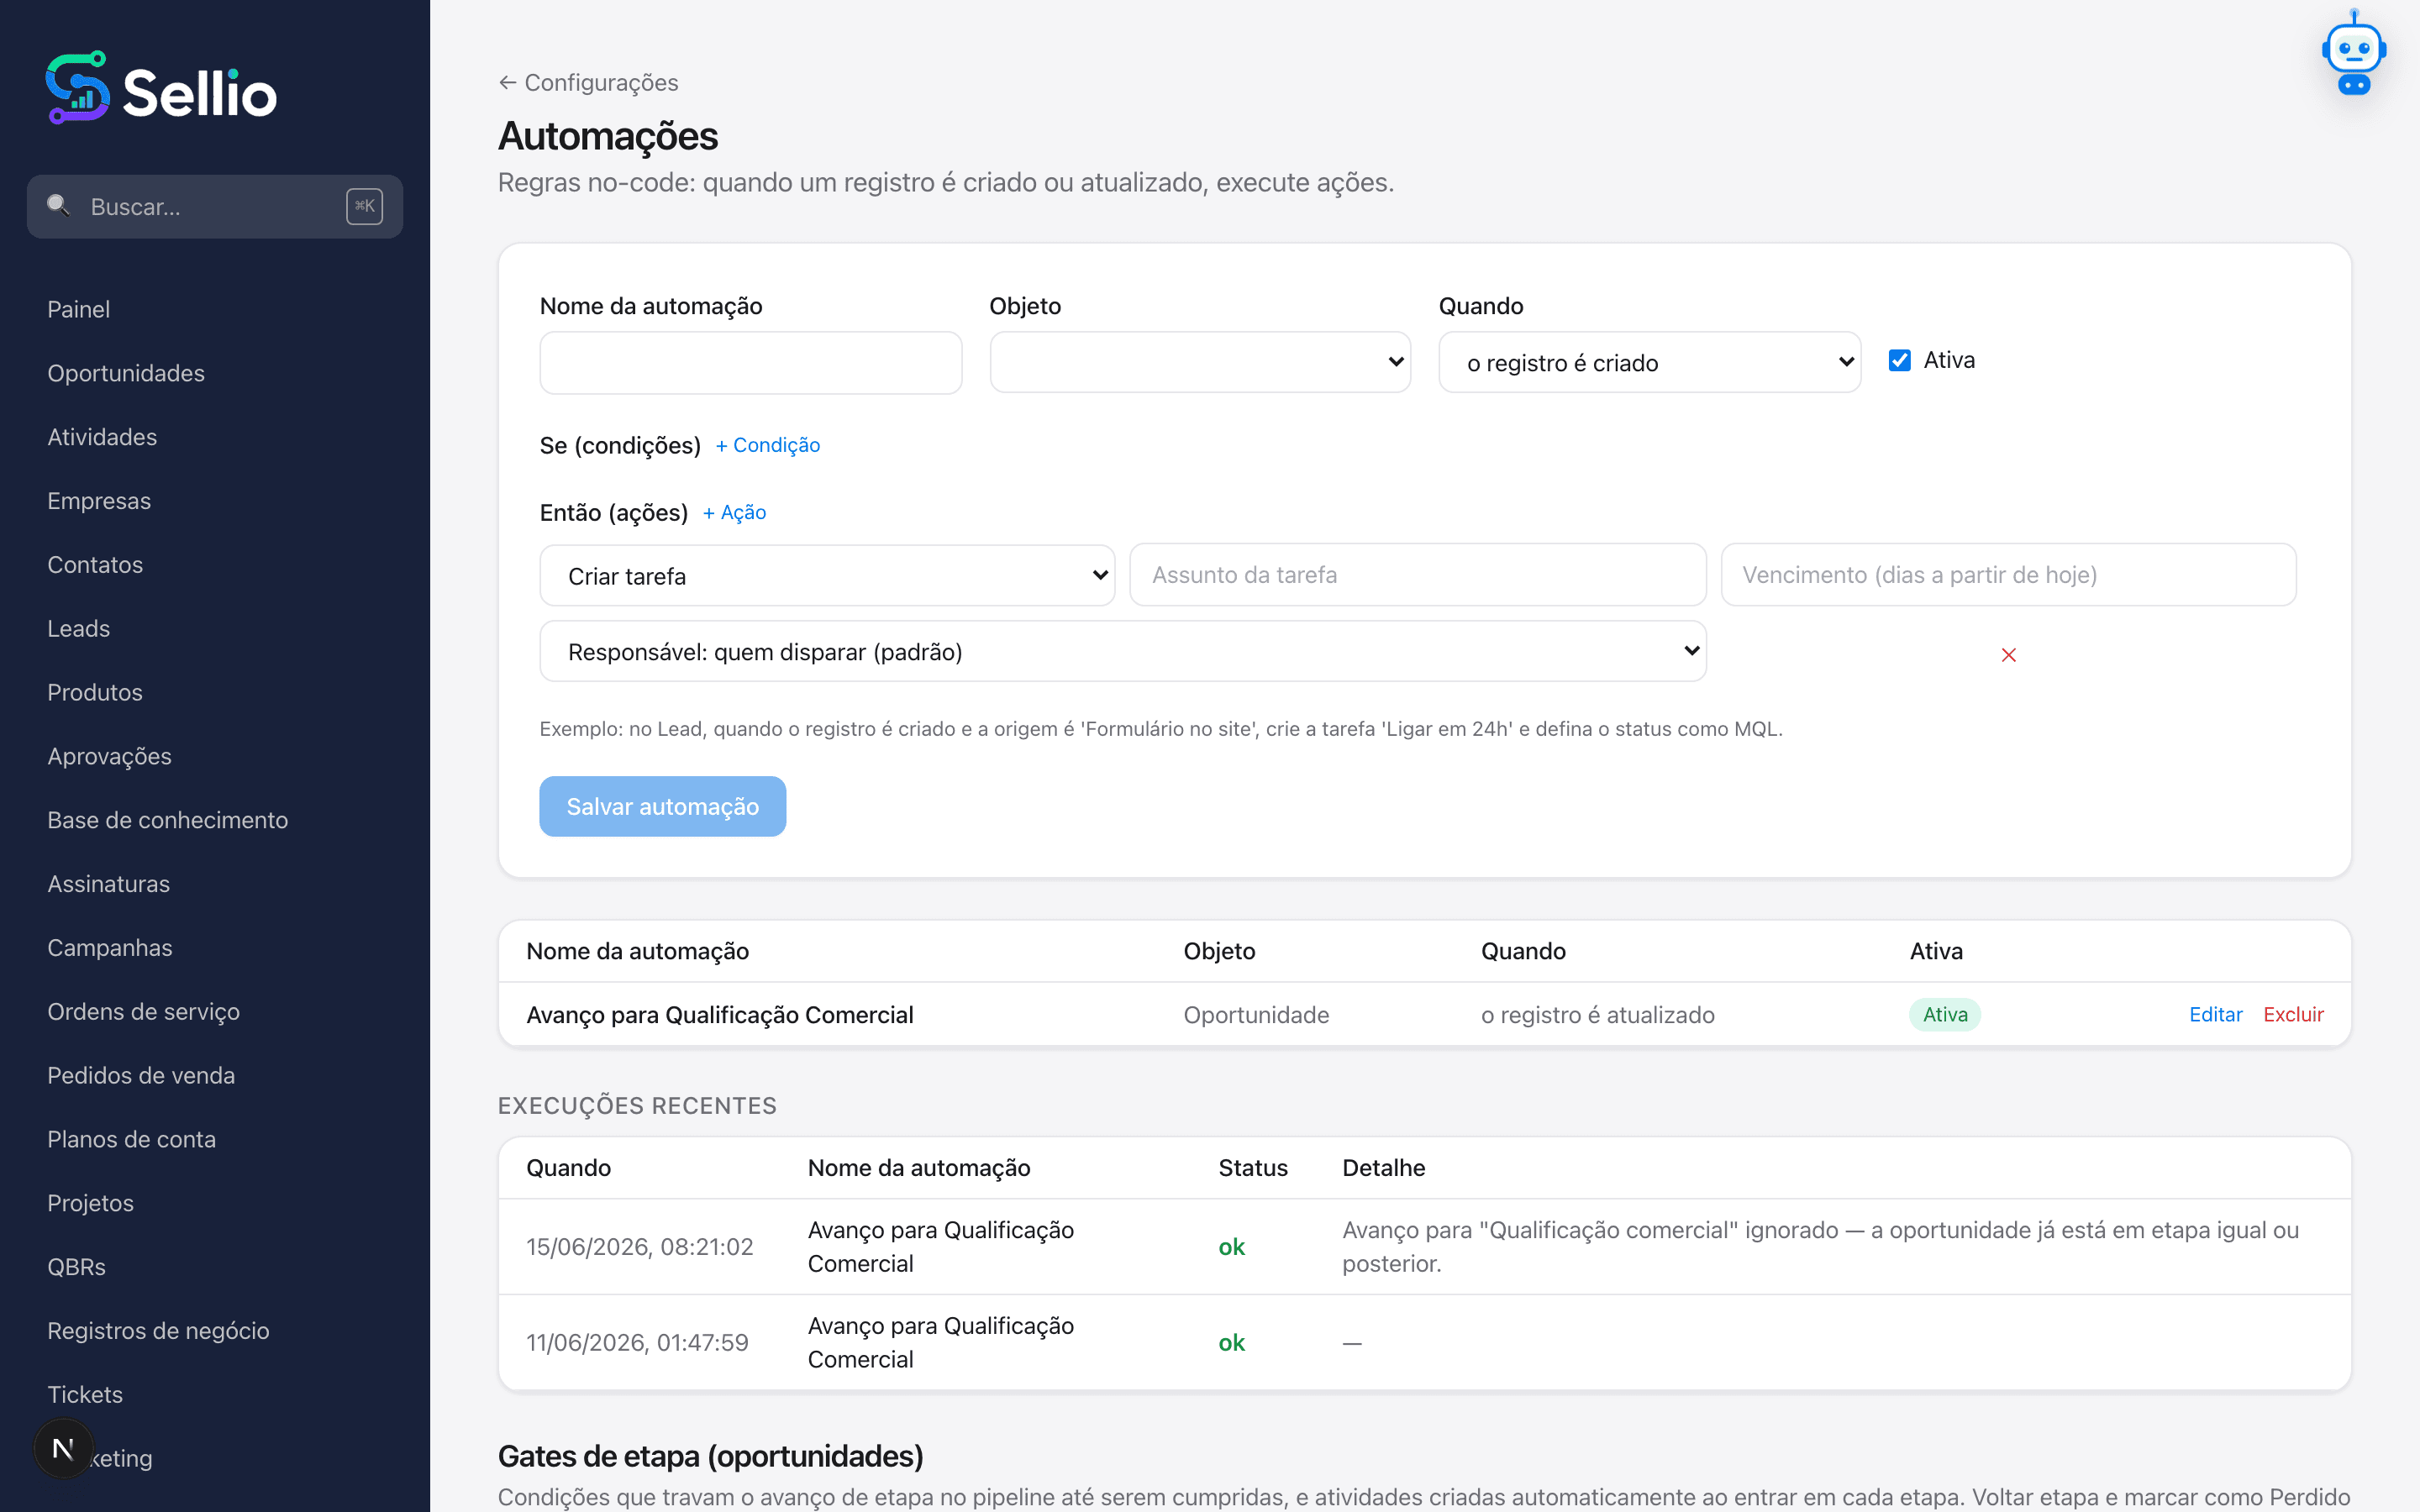The width and height of the screenshot is (2420, 1512).
Task: Click ok status of 15/06/2026 execution
Action: pos(1231,1247)
